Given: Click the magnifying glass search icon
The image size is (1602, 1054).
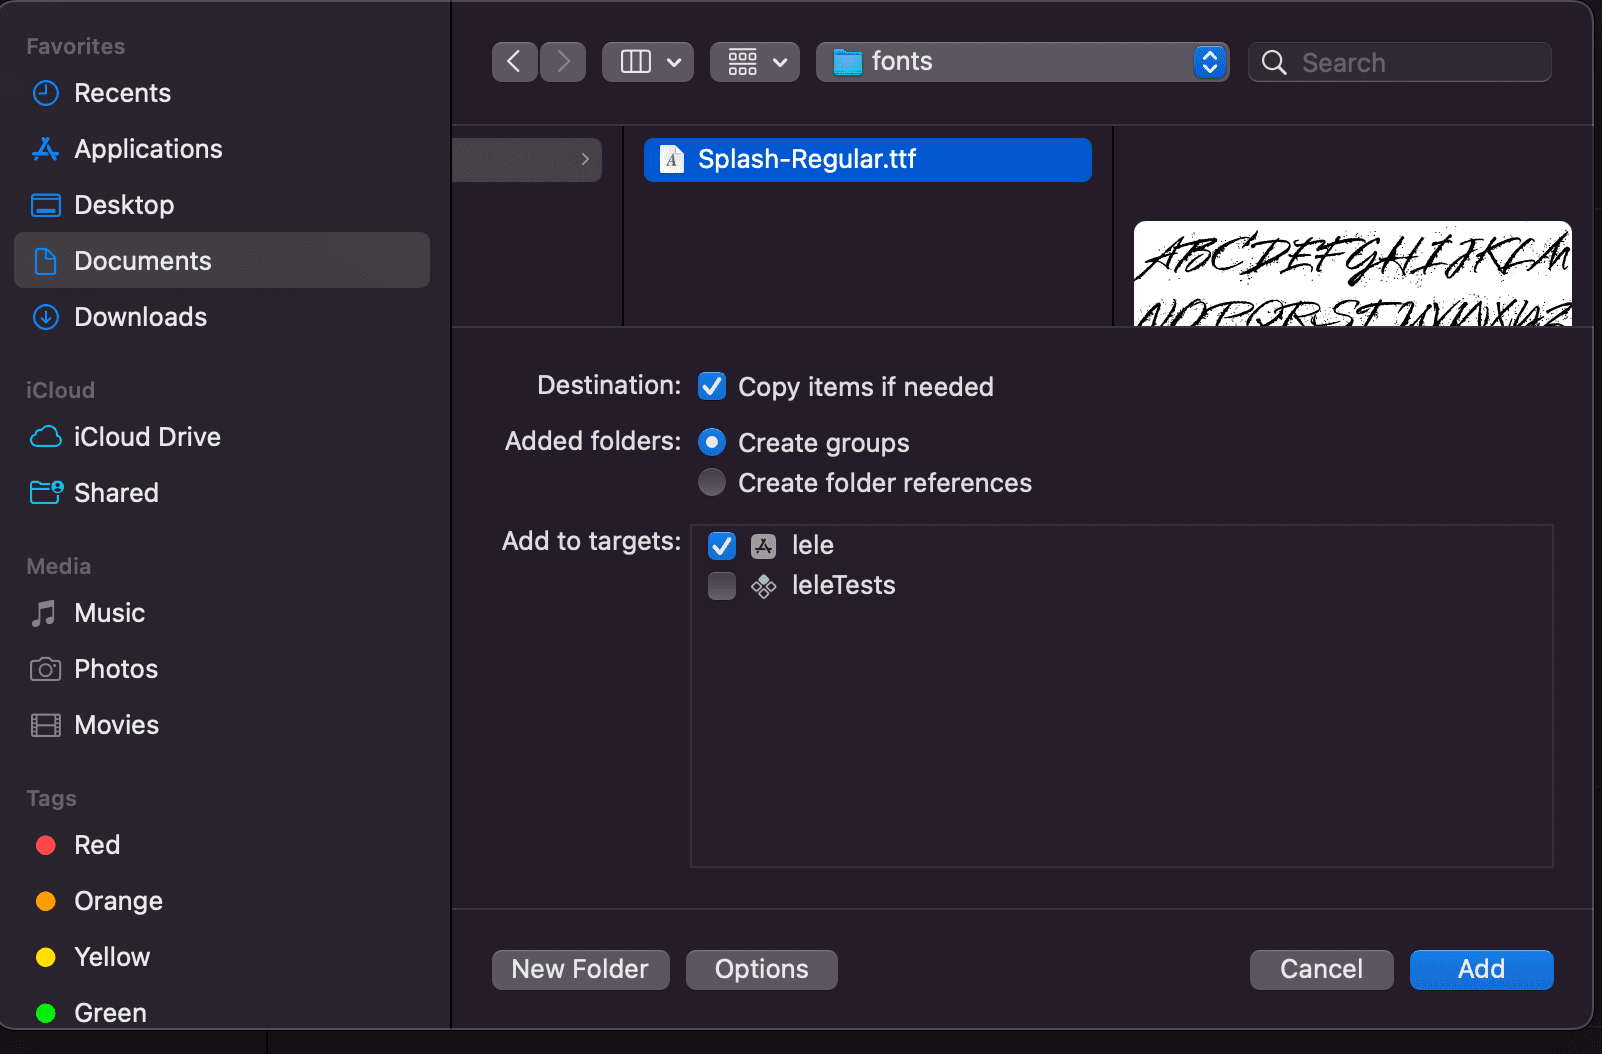Looking at the screenshot, I should pos(1274,63).
